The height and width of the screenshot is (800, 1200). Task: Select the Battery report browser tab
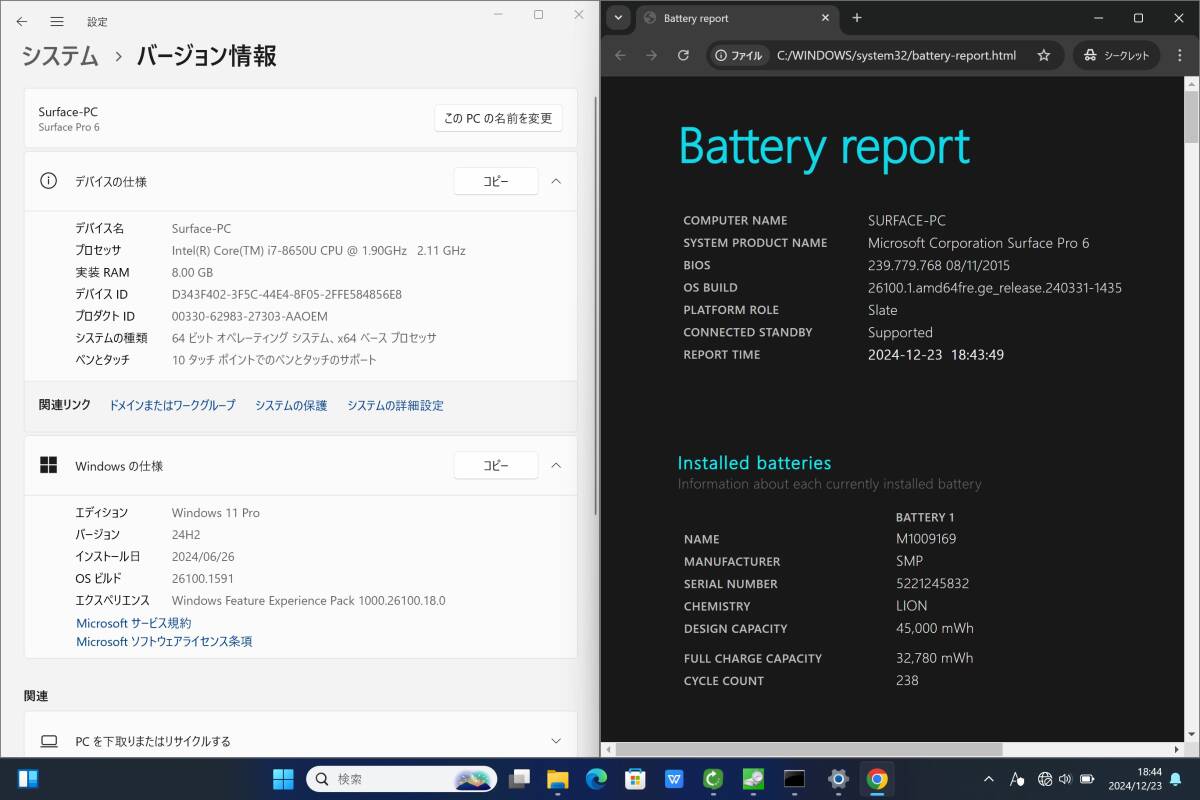tap(737, 18)
